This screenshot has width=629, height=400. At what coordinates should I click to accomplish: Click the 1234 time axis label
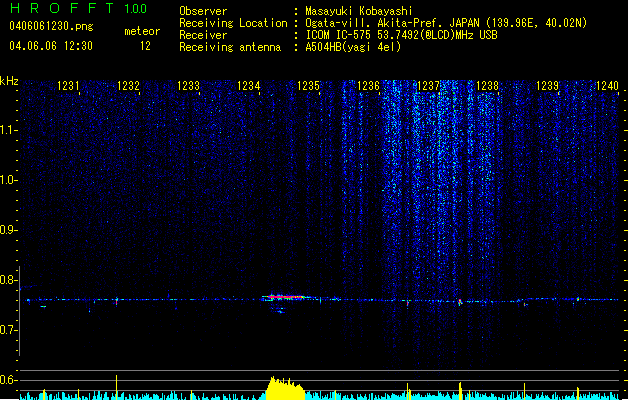tap(249, 85)
